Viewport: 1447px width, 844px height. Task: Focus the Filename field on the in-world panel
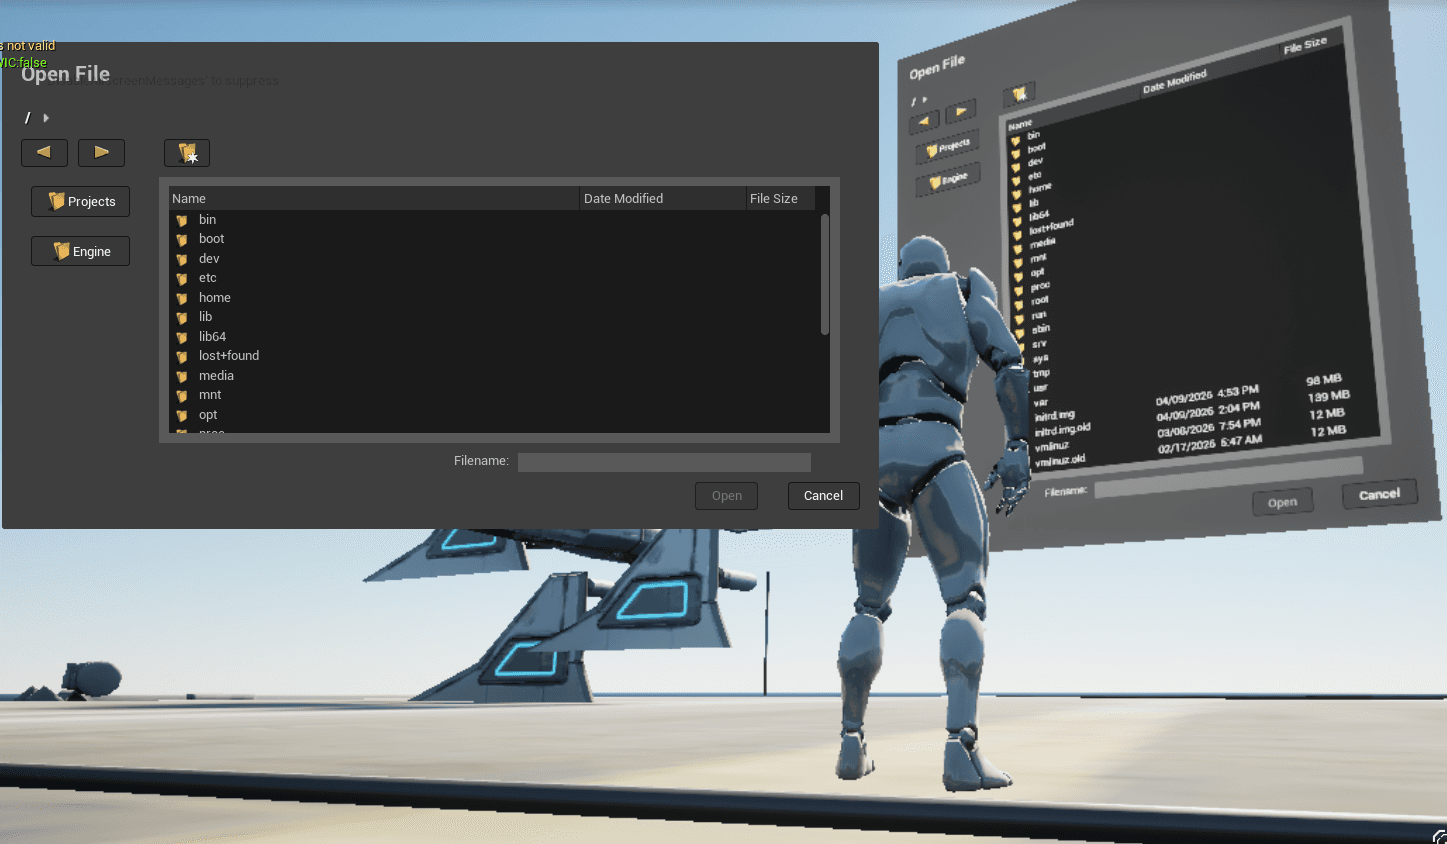click(x=1228, y=479)
